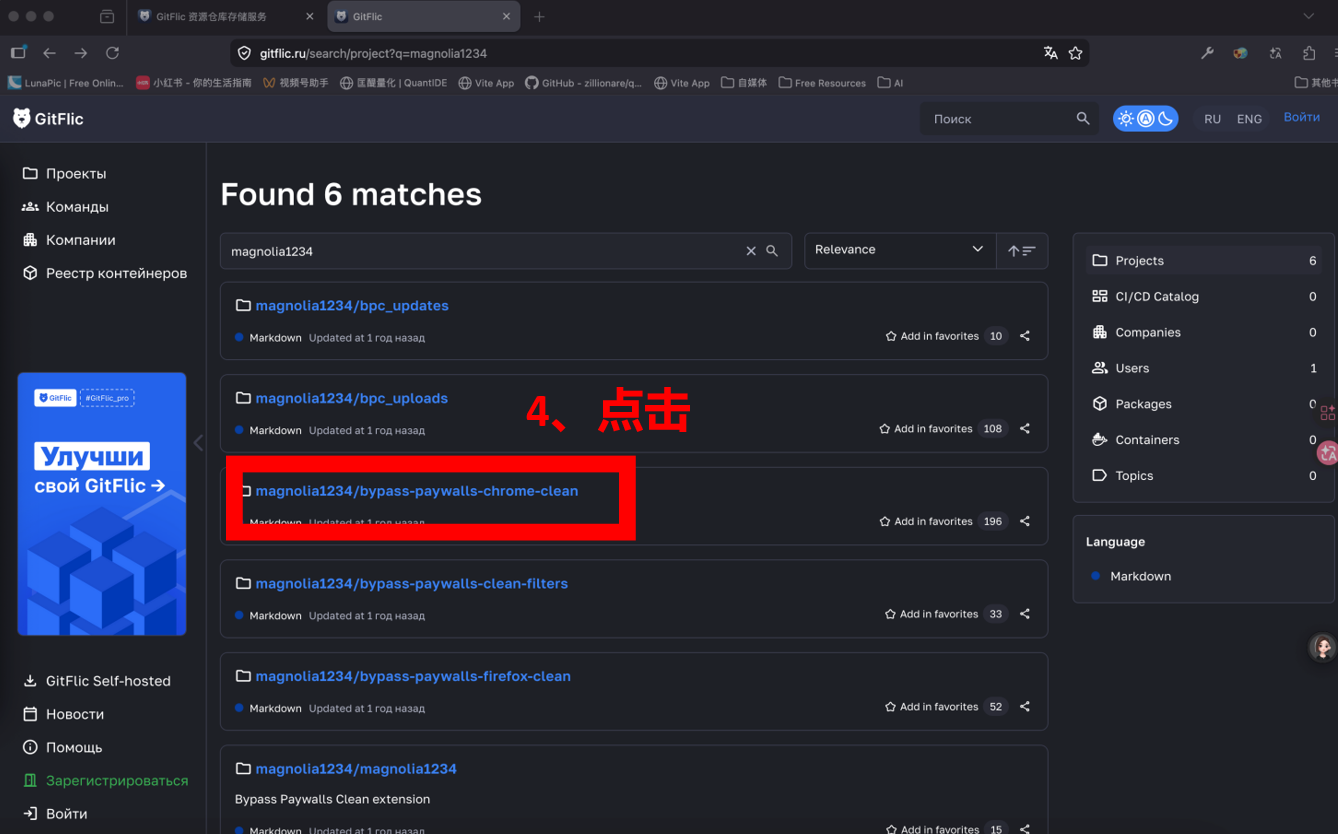Switch to dark theme moon icon
Viewport: 1338px width, 834px height.
(x=1165, y=118)
